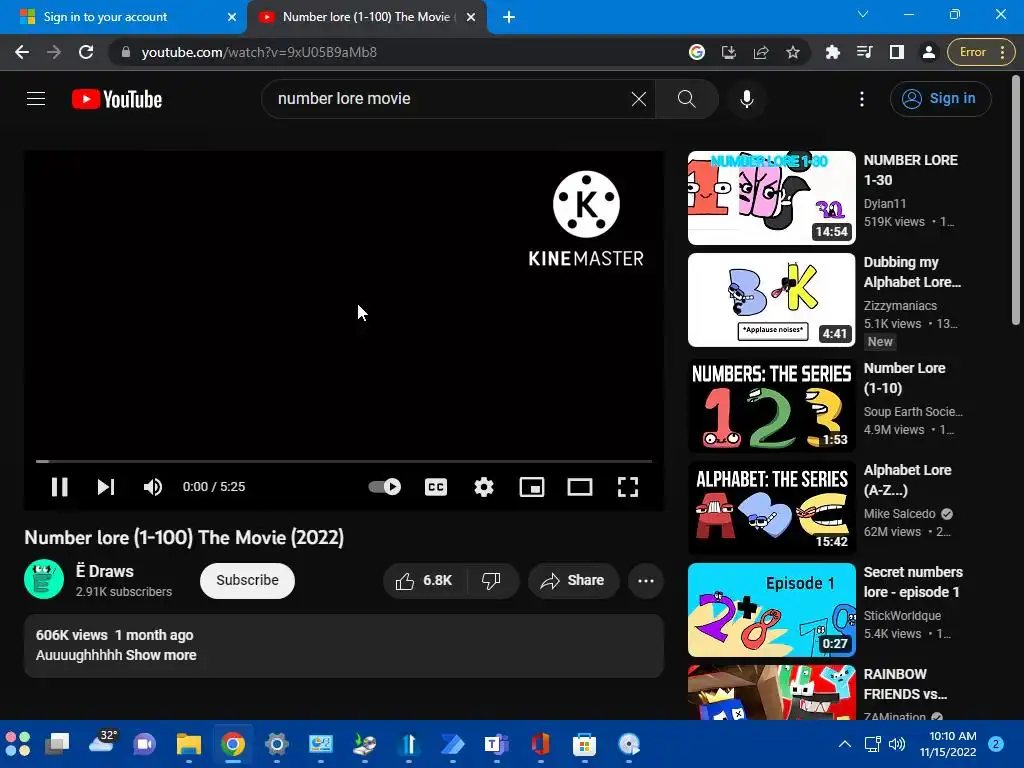
Task: Open the Chrome Error menu button
Action: (982, 52)
